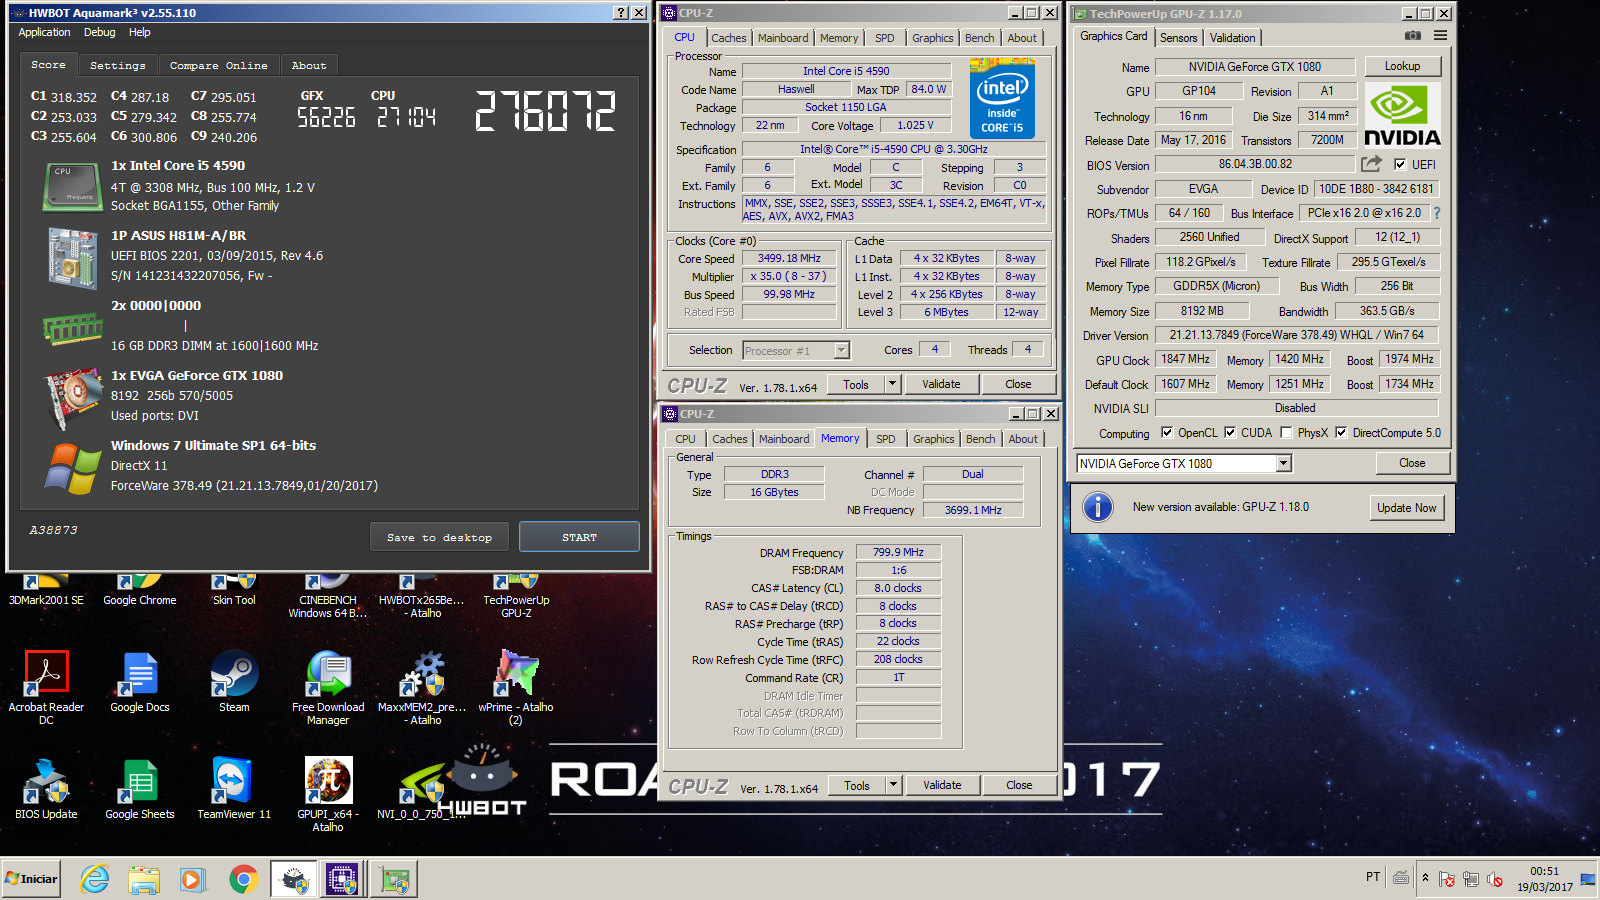Click the total score 276072 in Aquamark
1600x900 pixels.
[x=545, y=111]
